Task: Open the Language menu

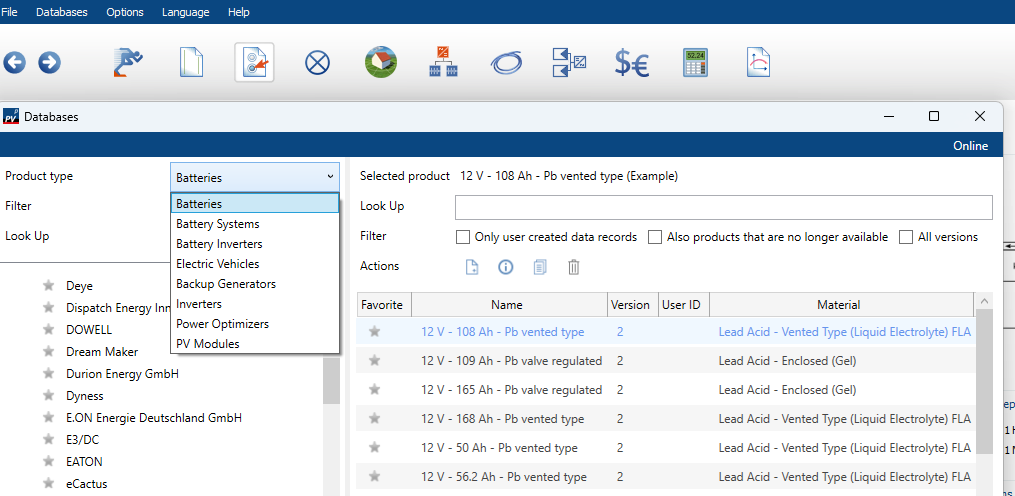Action: [185, 12]
